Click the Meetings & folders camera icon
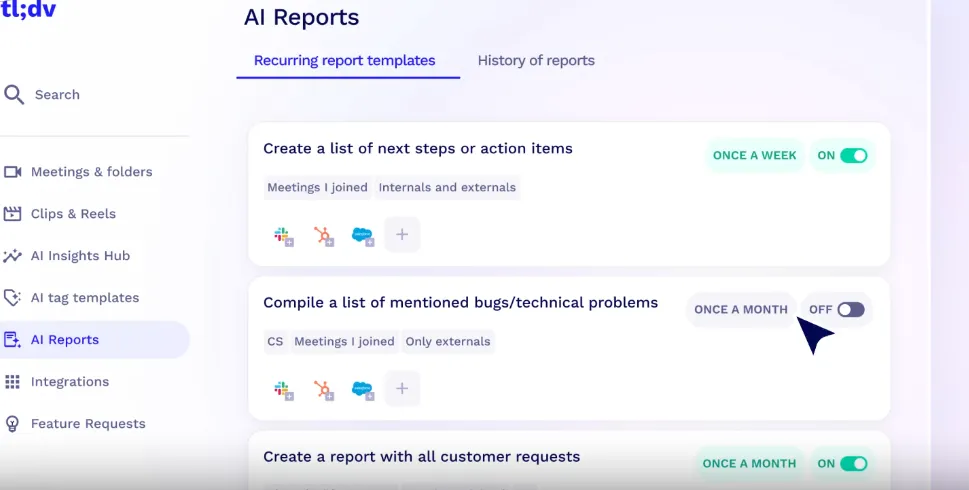The height and width of the screenshot is (490, 969). [x=12, y=172]
